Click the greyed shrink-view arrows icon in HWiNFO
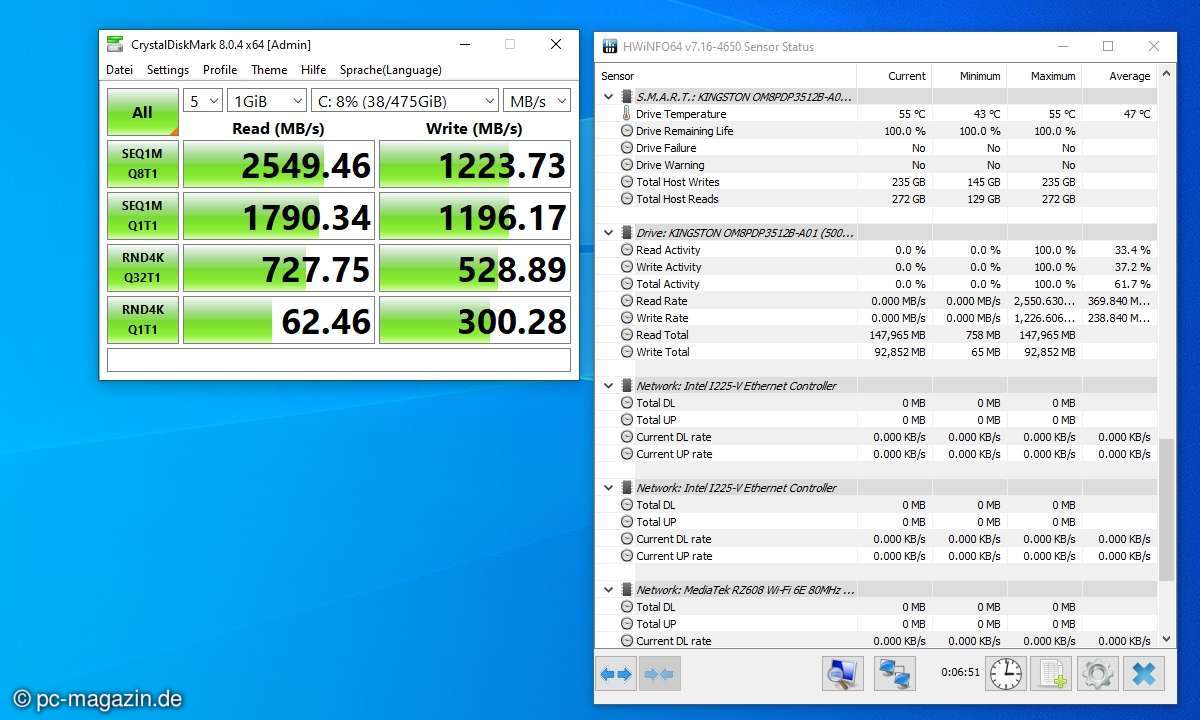This screenshot has width=1200, height=720. tap(660, 674)
